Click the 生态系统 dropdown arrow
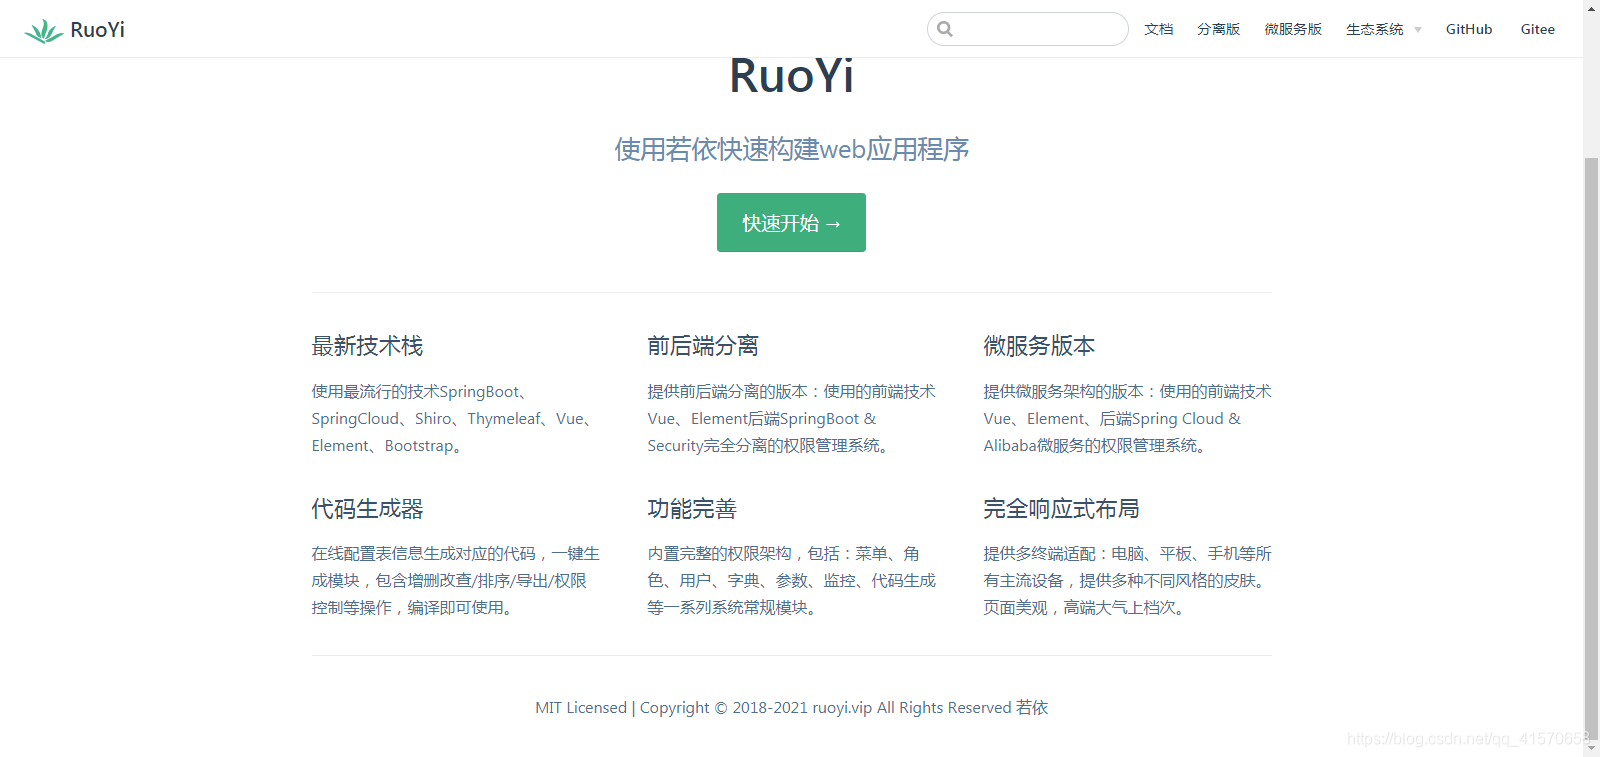Image resolution: width=1600 pixels, height=757 pixels. (x=1417, y=30)
